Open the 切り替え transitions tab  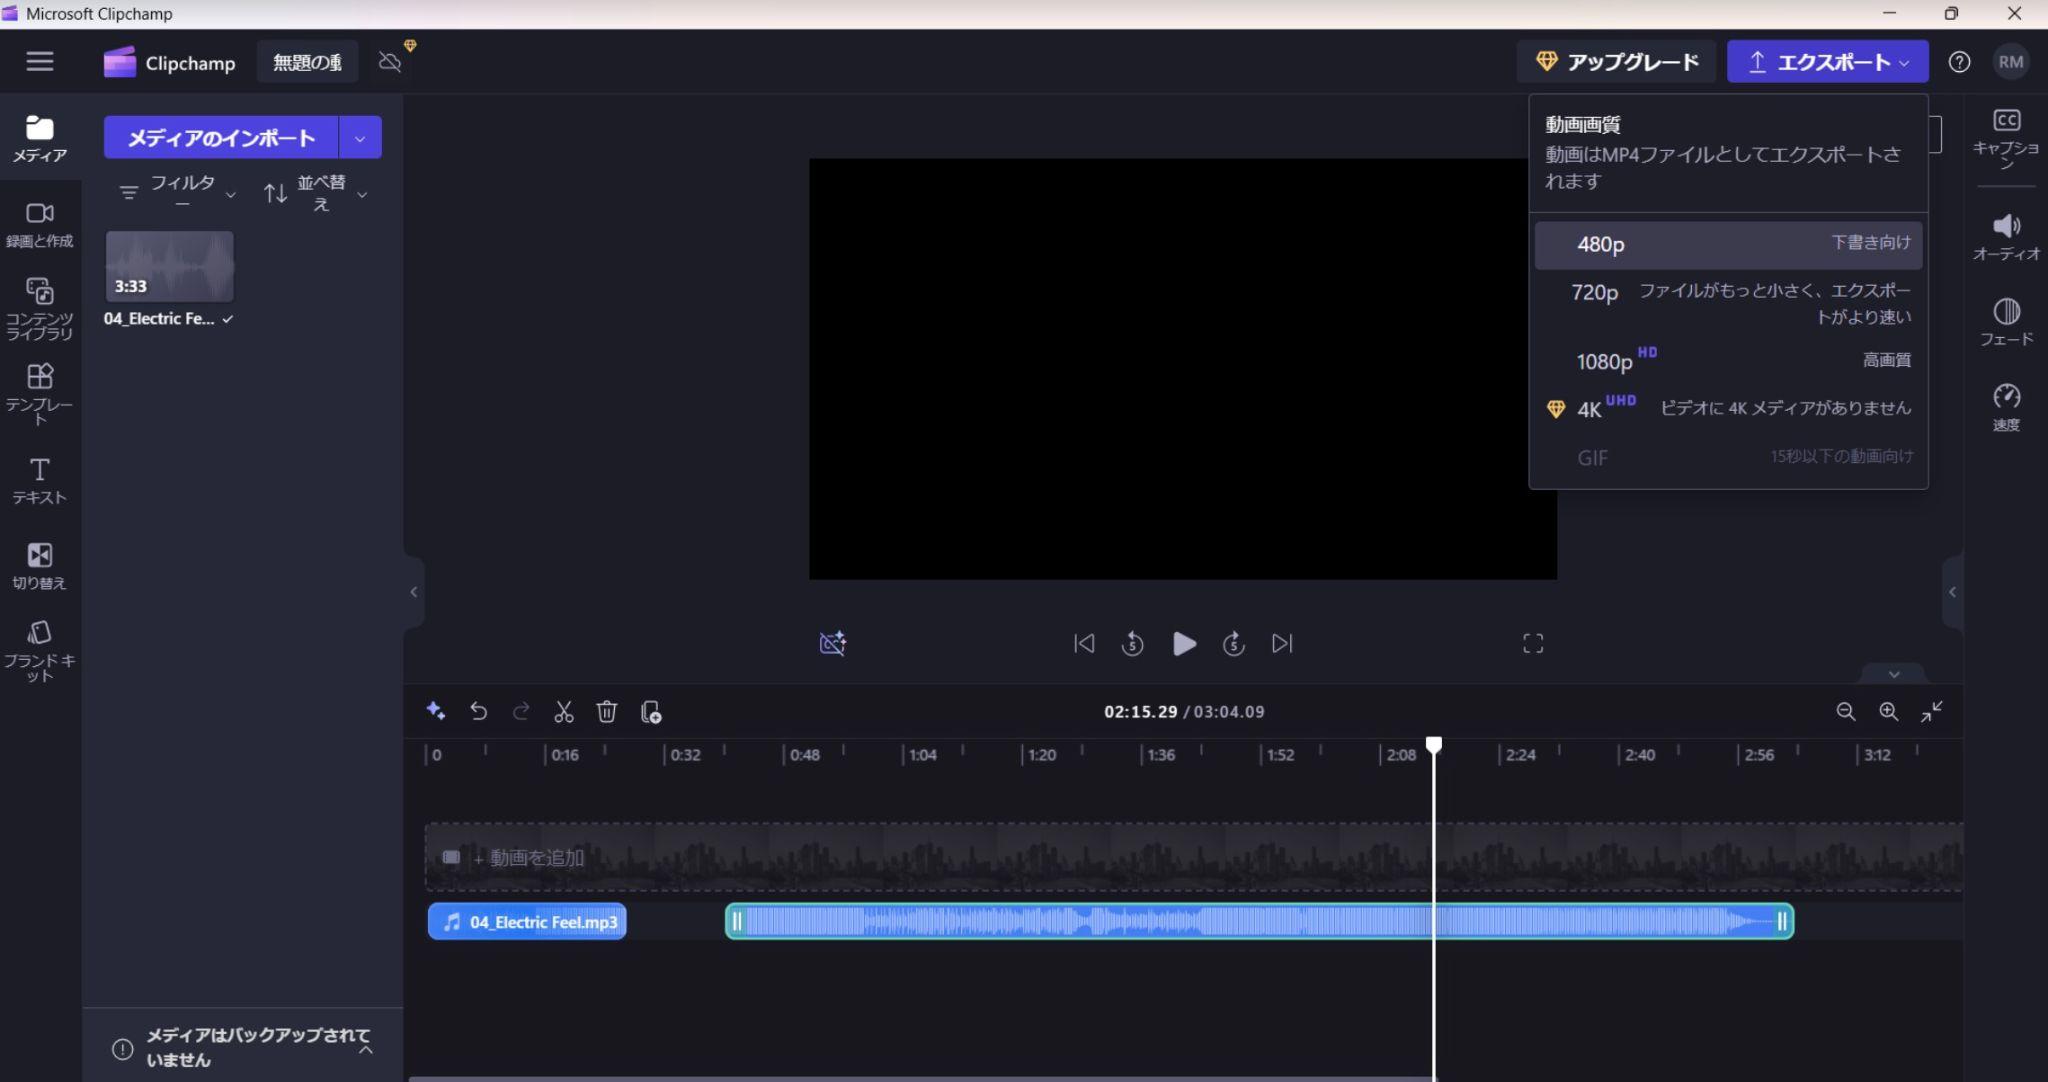(40, 566)
